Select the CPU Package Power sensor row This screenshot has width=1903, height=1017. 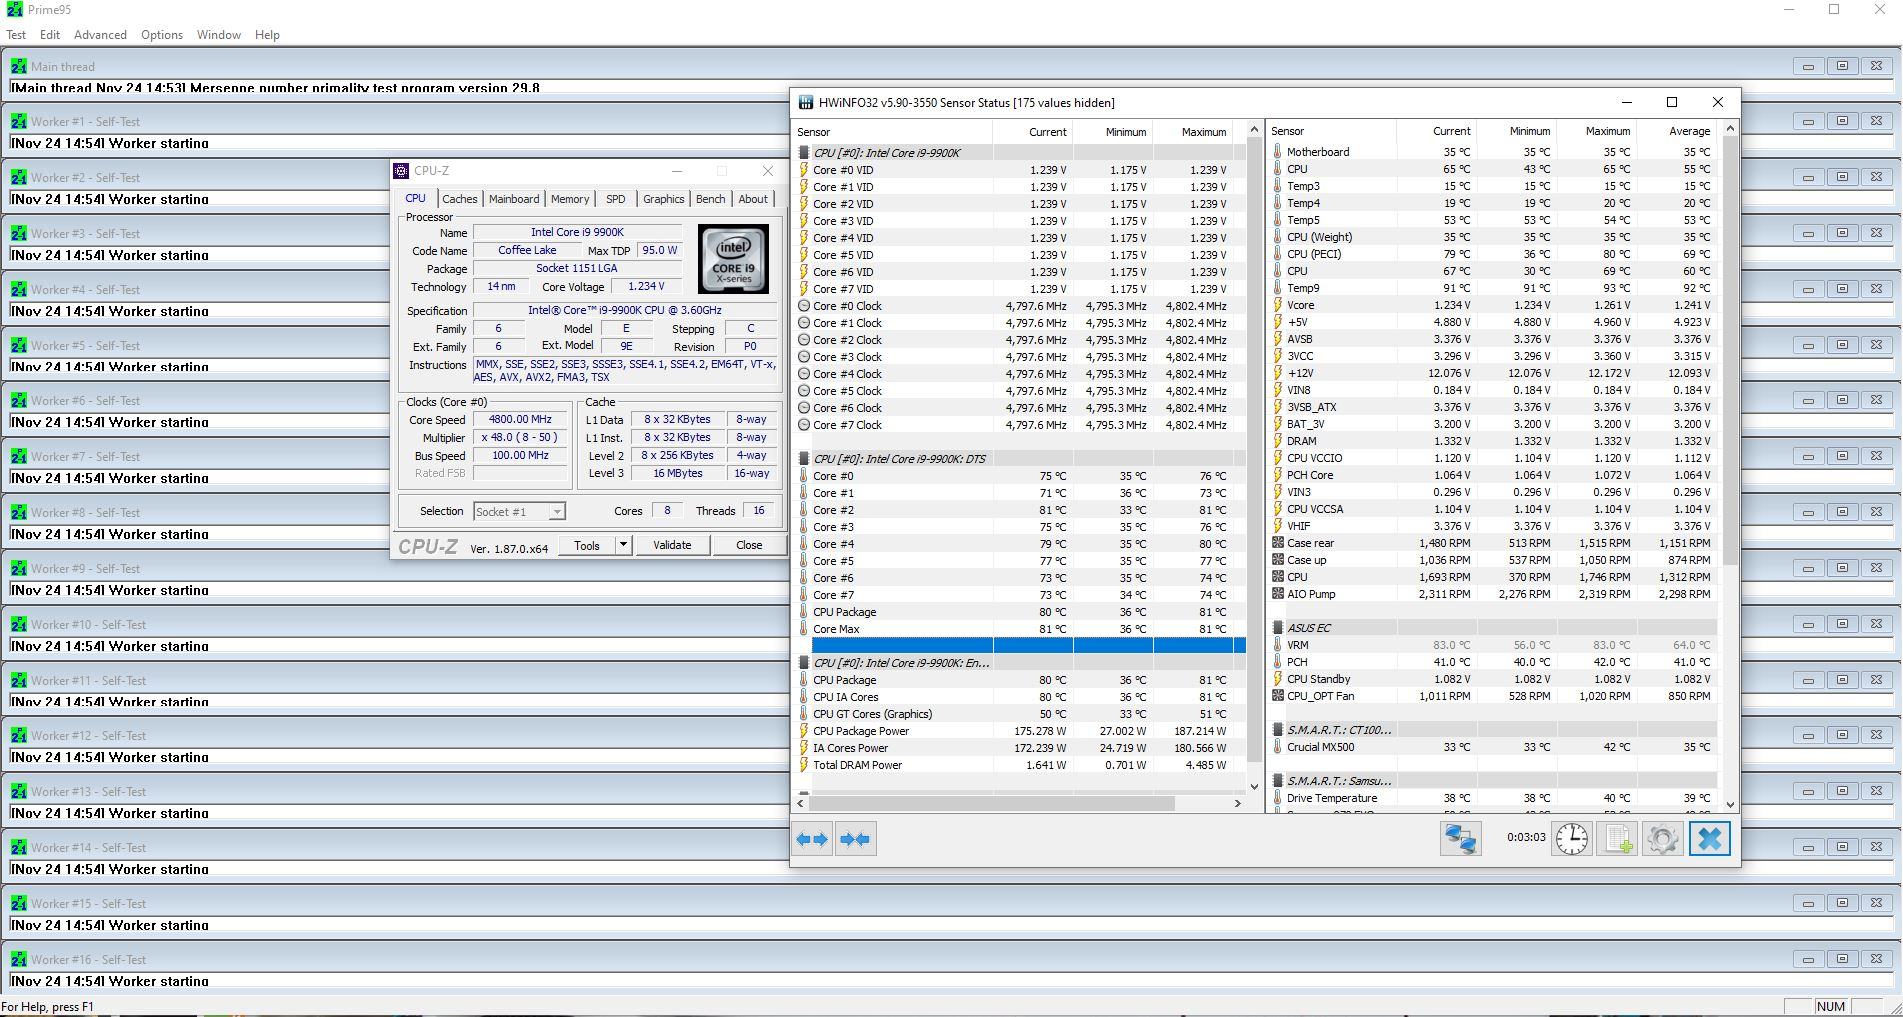(861, 731)
